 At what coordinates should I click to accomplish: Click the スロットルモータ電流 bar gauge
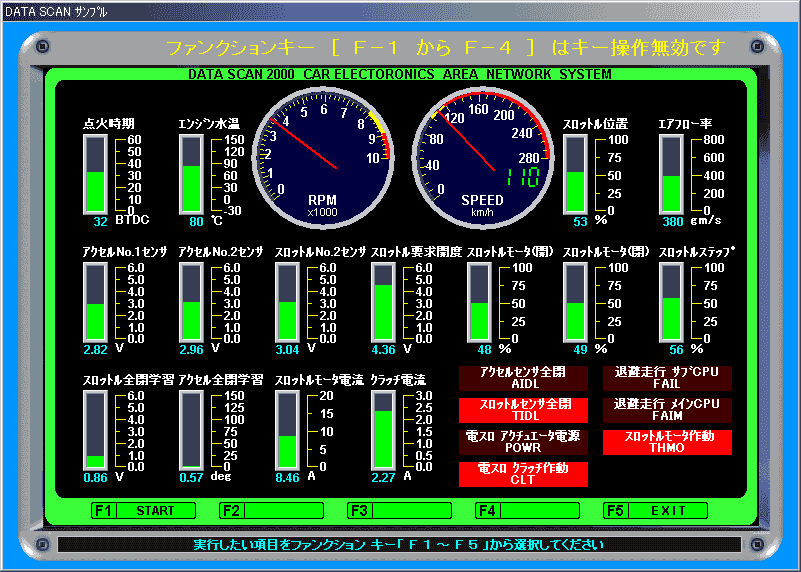click(288, 431)
